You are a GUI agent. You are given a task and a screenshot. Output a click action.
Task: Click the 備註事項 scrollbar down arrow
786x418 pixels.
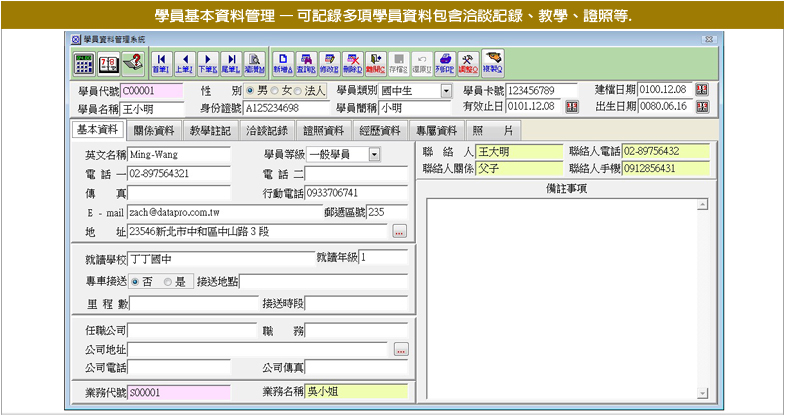pyautogui.click(x=702, y=392)
